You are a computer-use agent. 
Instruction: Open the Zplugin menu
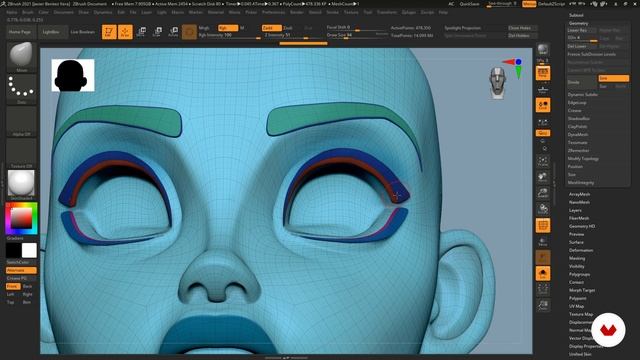(x=409, y=12)
